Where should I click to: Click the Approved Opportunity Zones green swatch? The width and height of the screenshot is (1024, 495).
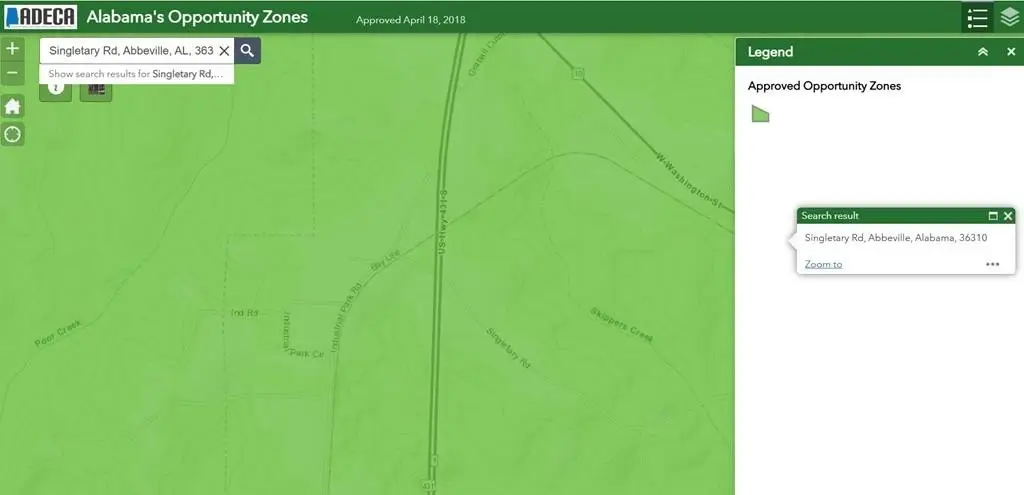(x=760, y=114)
